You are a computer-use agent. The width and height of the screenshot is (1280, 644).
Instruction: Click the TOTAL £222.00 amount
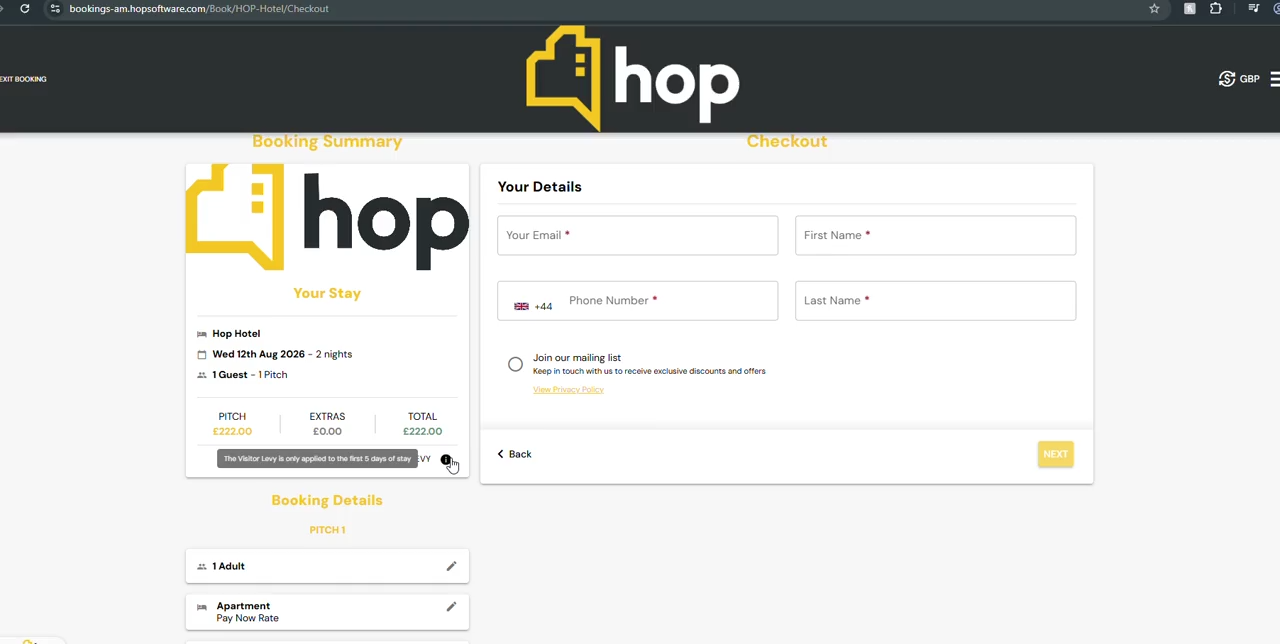pos(422,431)
